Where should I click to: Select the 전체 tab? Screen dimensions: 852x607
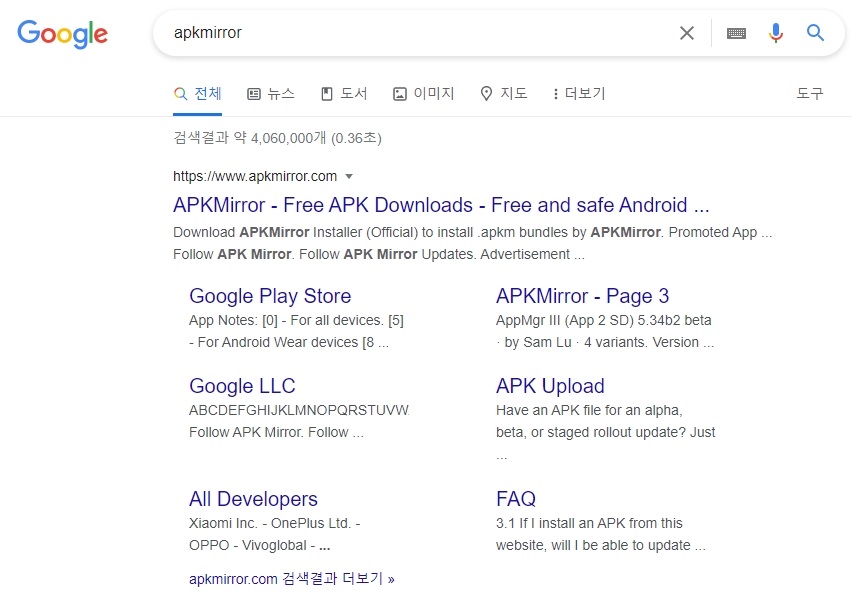(198, 93)
